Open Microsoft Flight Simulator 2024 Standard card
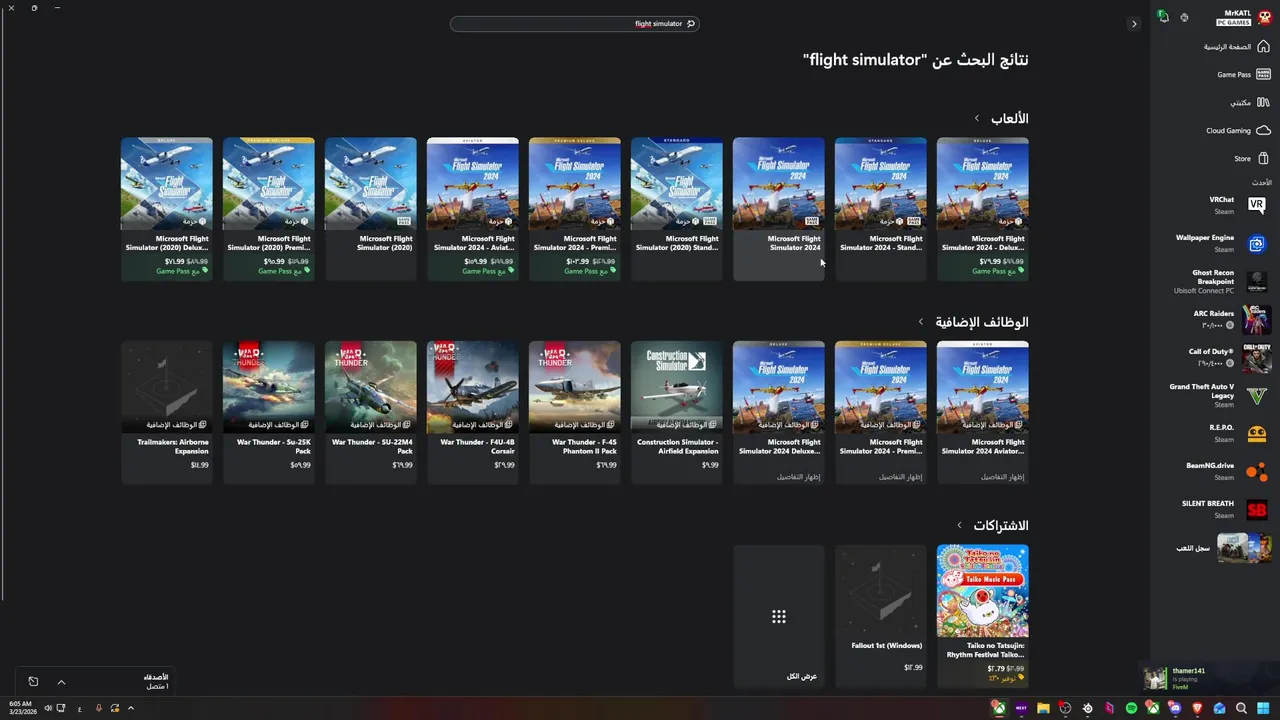This screenshot has width=1280, height=720. [881, 209]
